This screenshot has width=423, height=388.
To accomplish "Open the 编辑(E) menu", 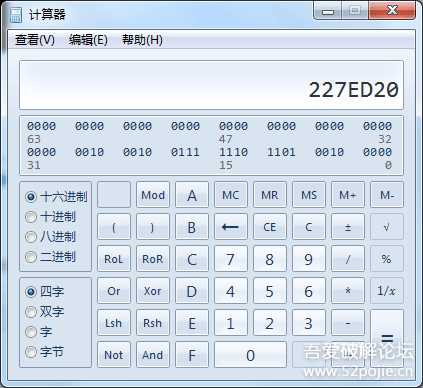I will [88, 40].
